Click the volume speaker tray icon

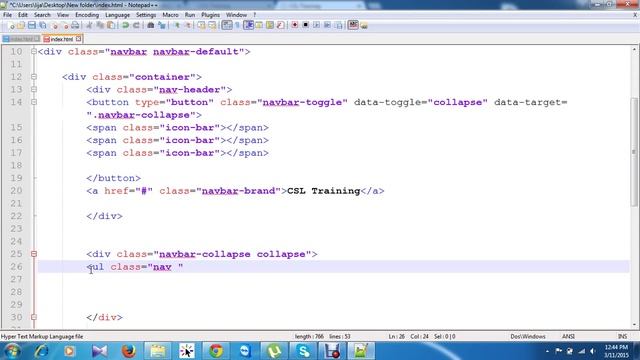tap(592, 351)
